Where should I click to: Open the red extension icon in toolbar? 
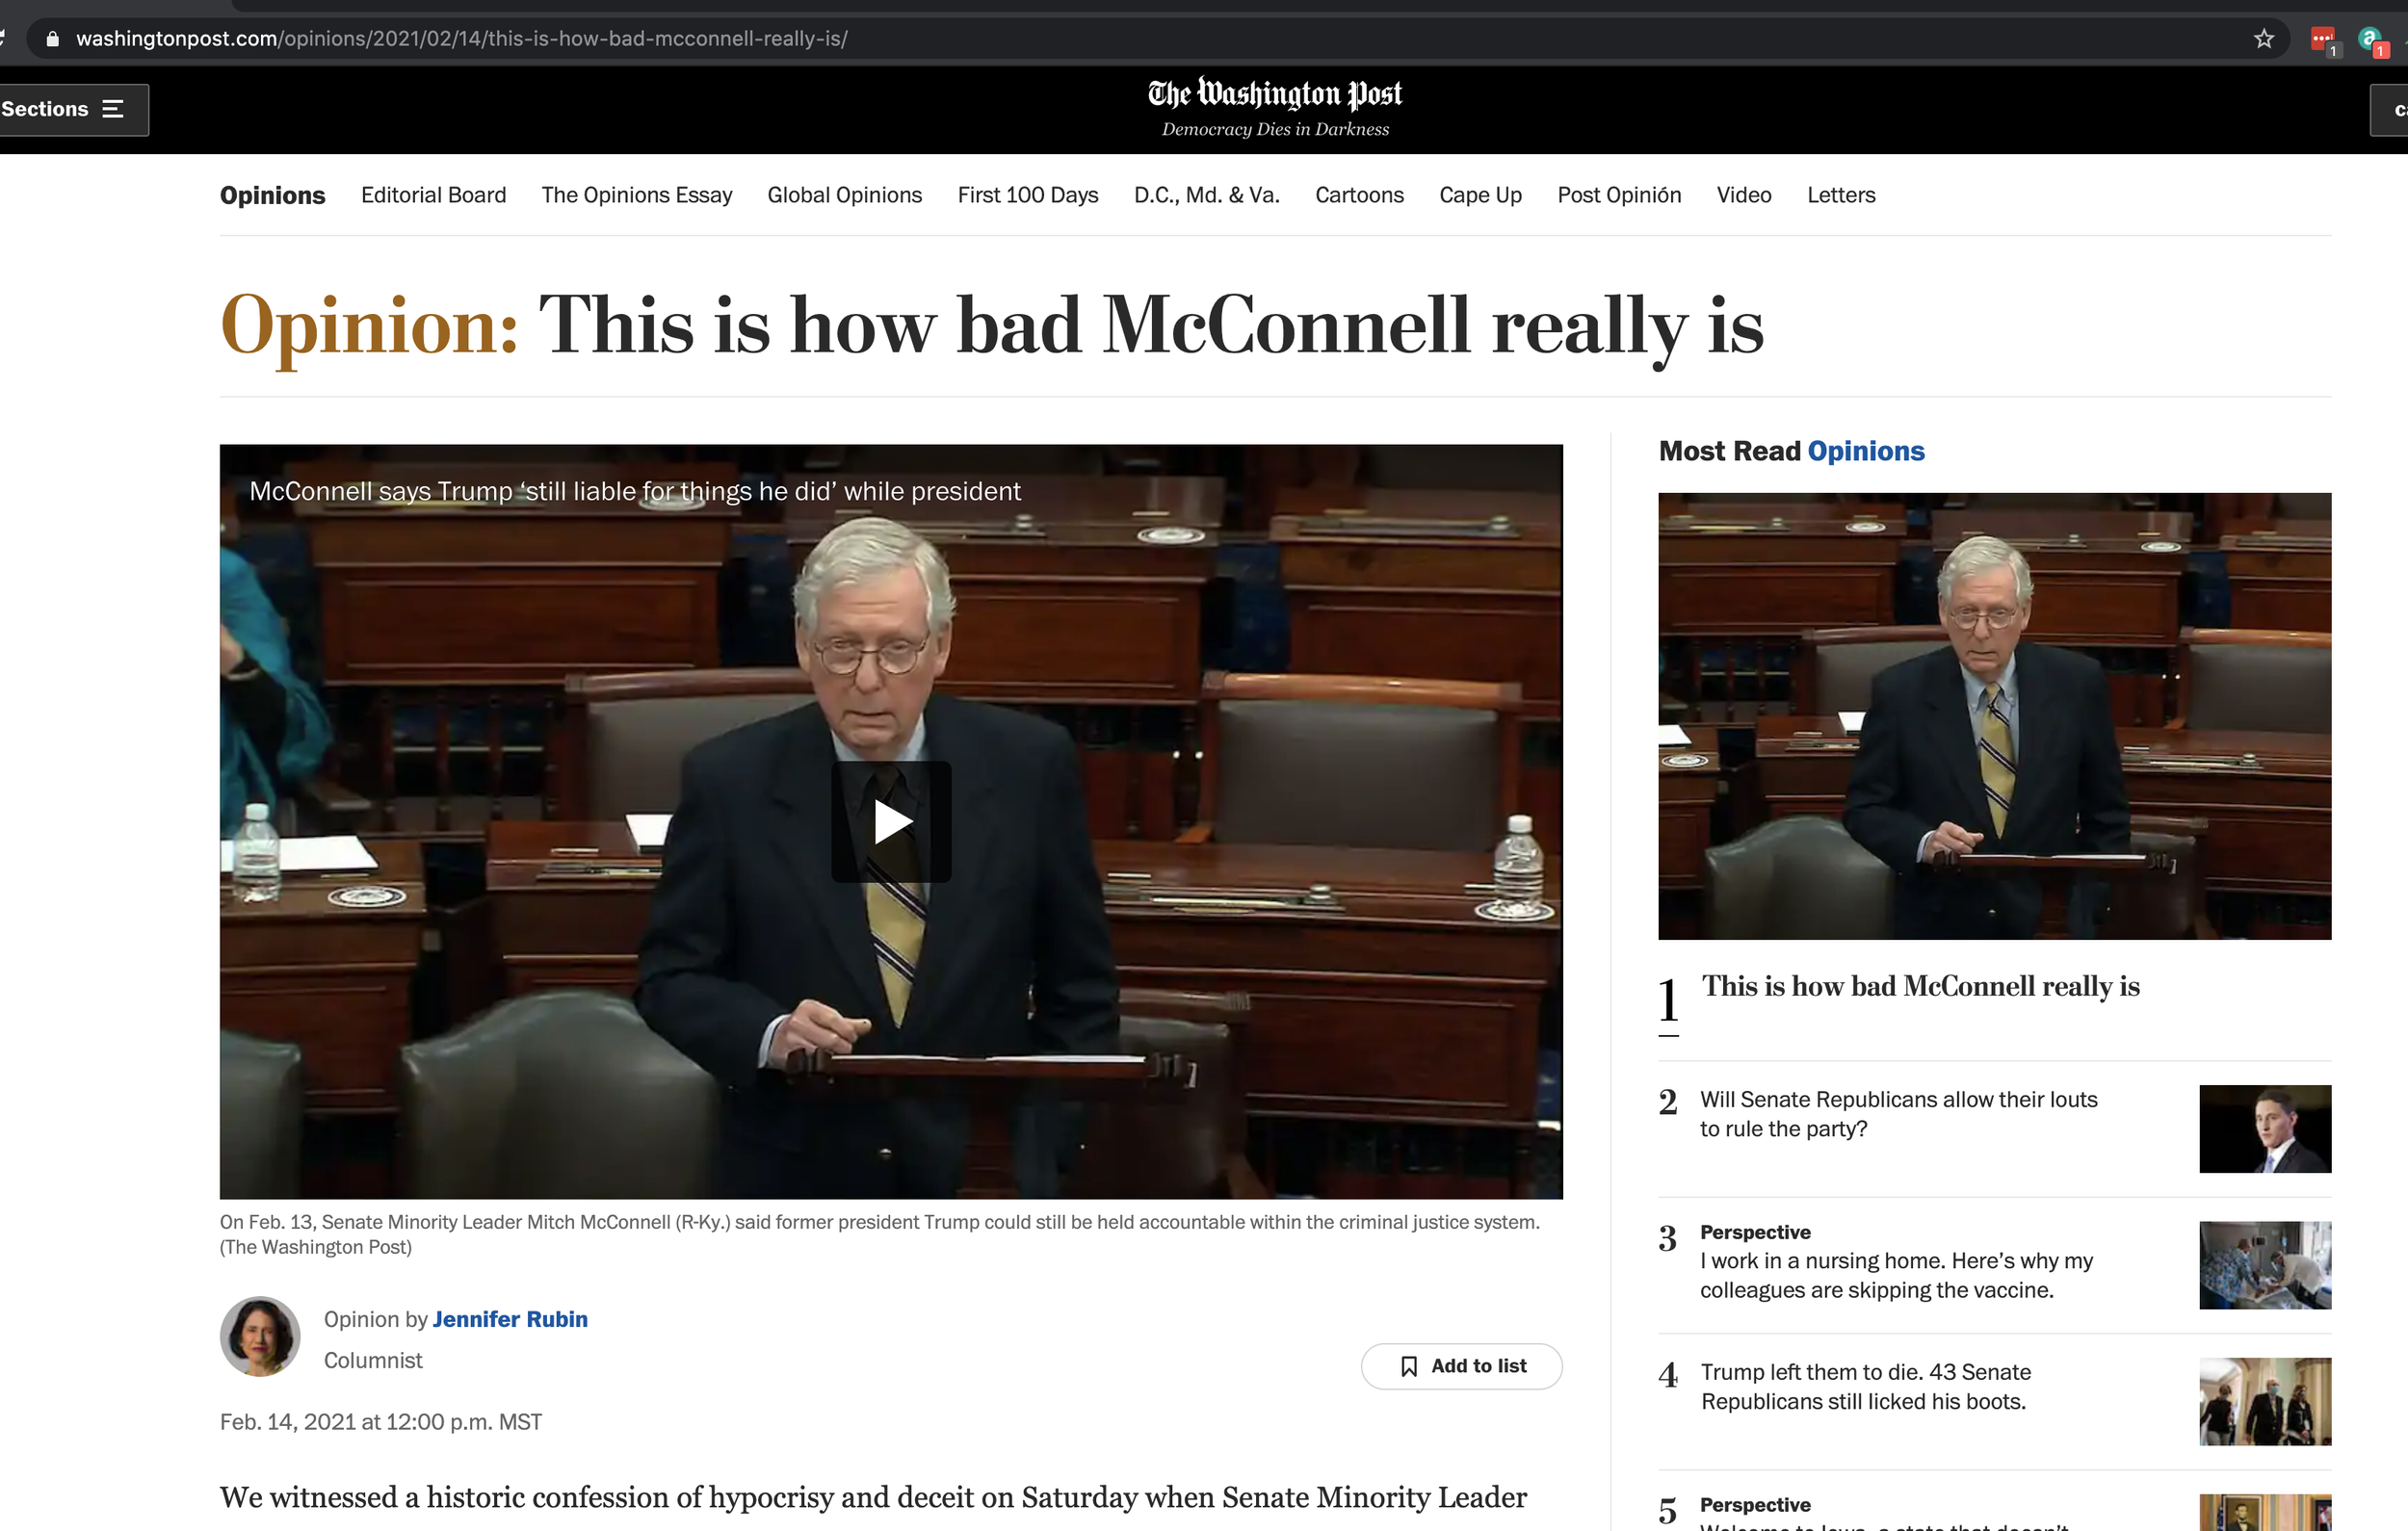(x=2323, y=40)
